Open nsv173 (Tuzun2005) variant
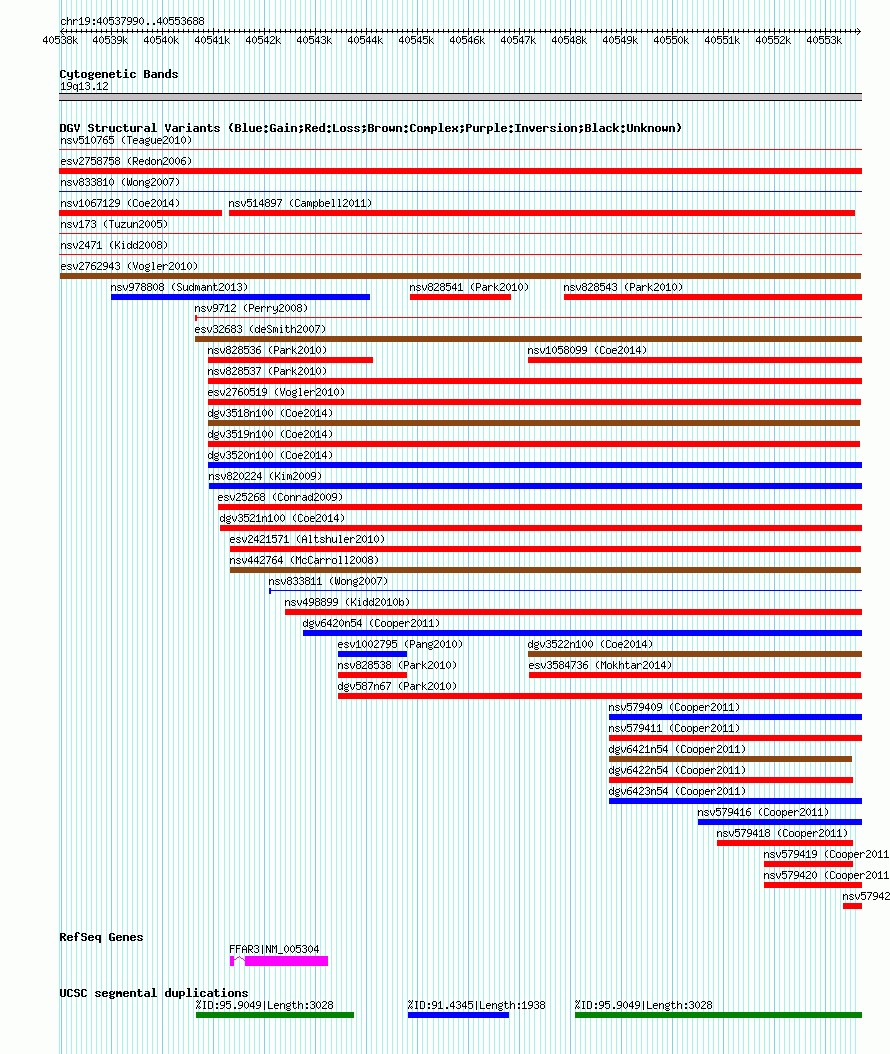 tap(460, 234)
